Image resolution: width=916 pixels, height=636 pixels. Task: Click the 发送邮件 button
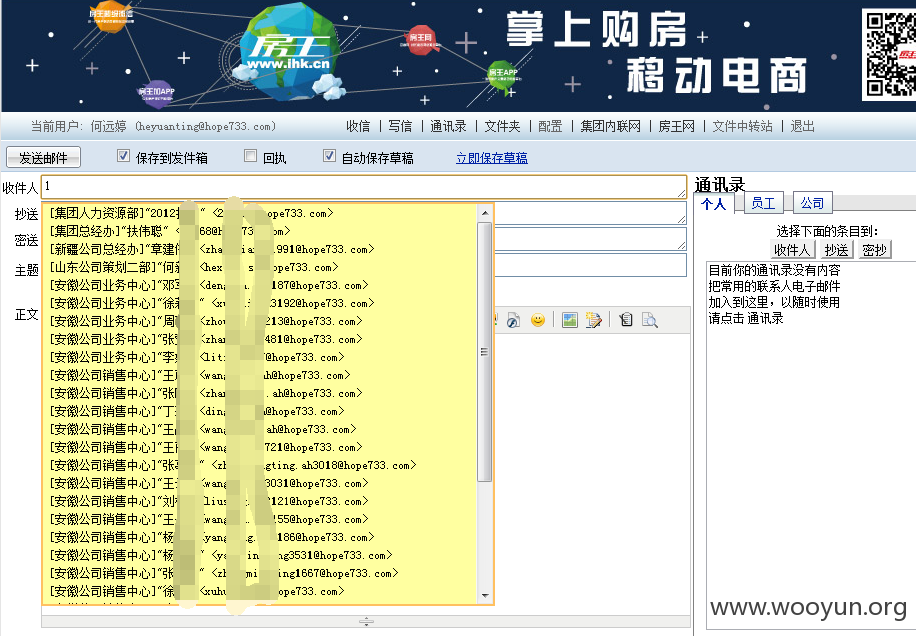(x=43, y=158)
